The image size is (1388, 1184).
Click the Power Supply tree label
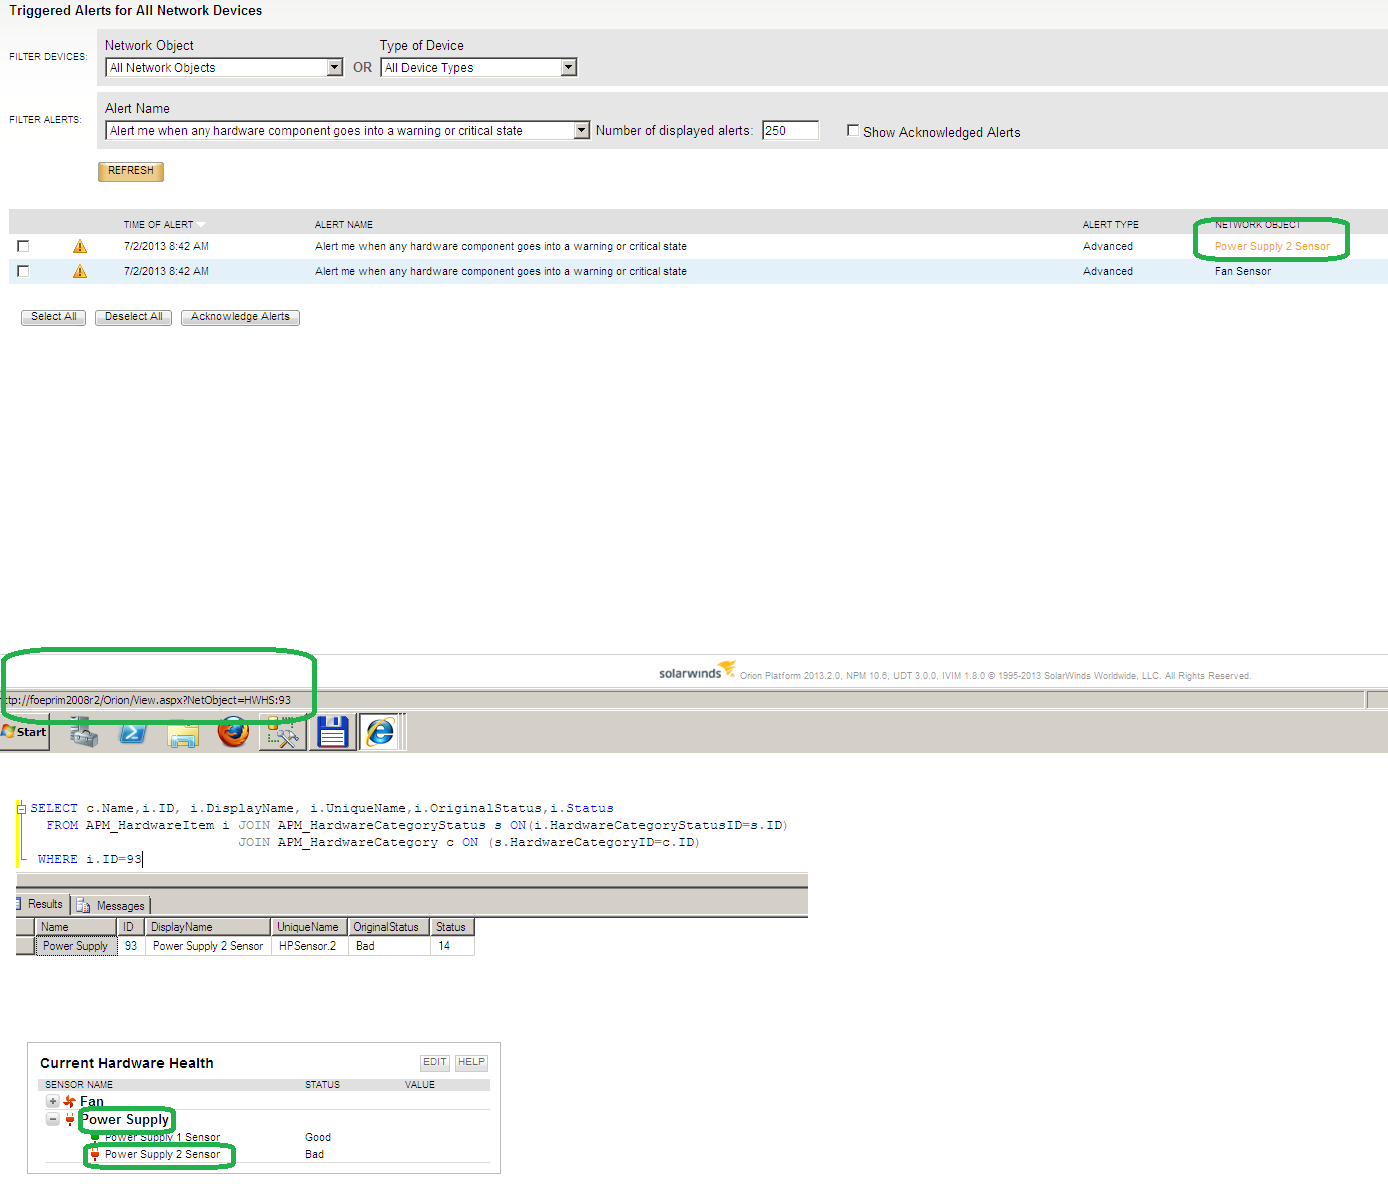[125, 1119]
